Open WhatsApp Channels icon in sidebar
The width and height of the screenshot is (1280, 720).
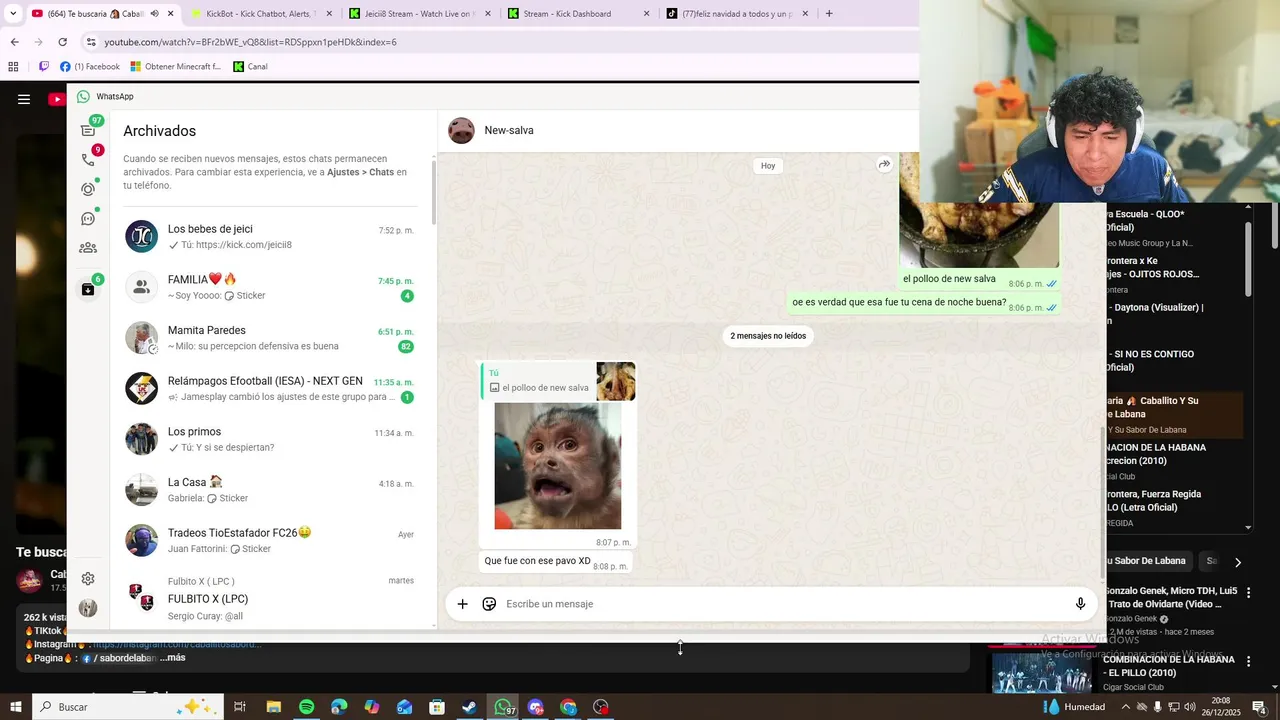[x=88, y=219]
